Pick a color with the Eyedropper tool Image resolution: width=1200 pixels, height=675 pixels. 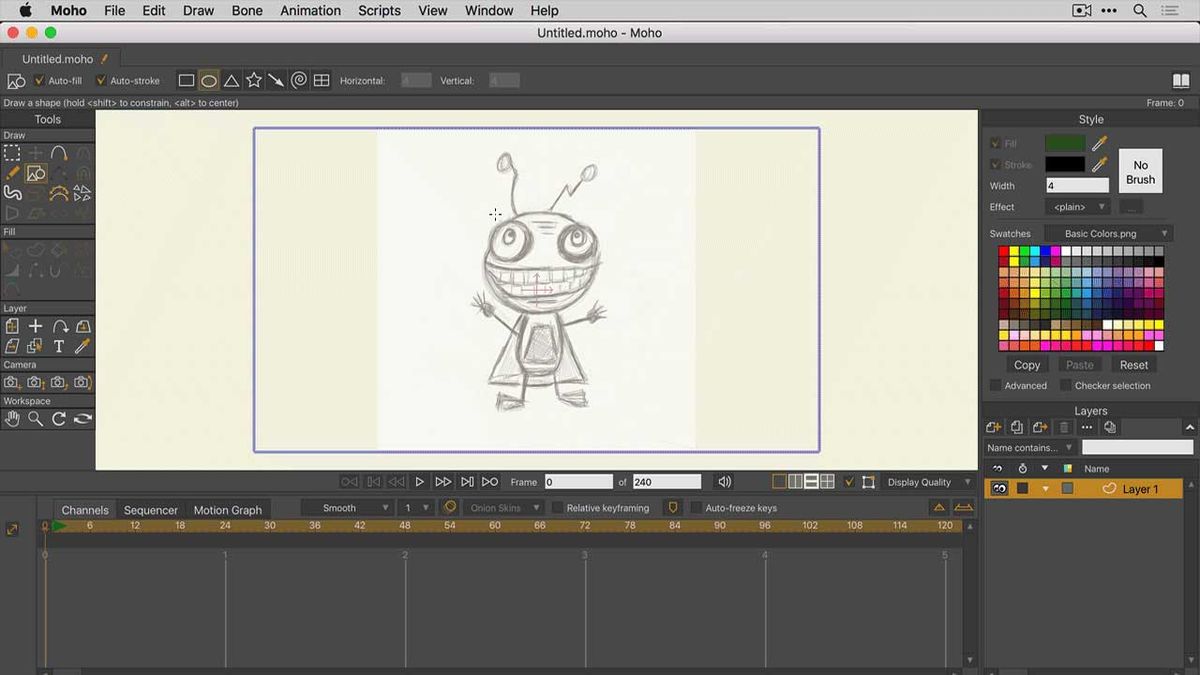81,345
